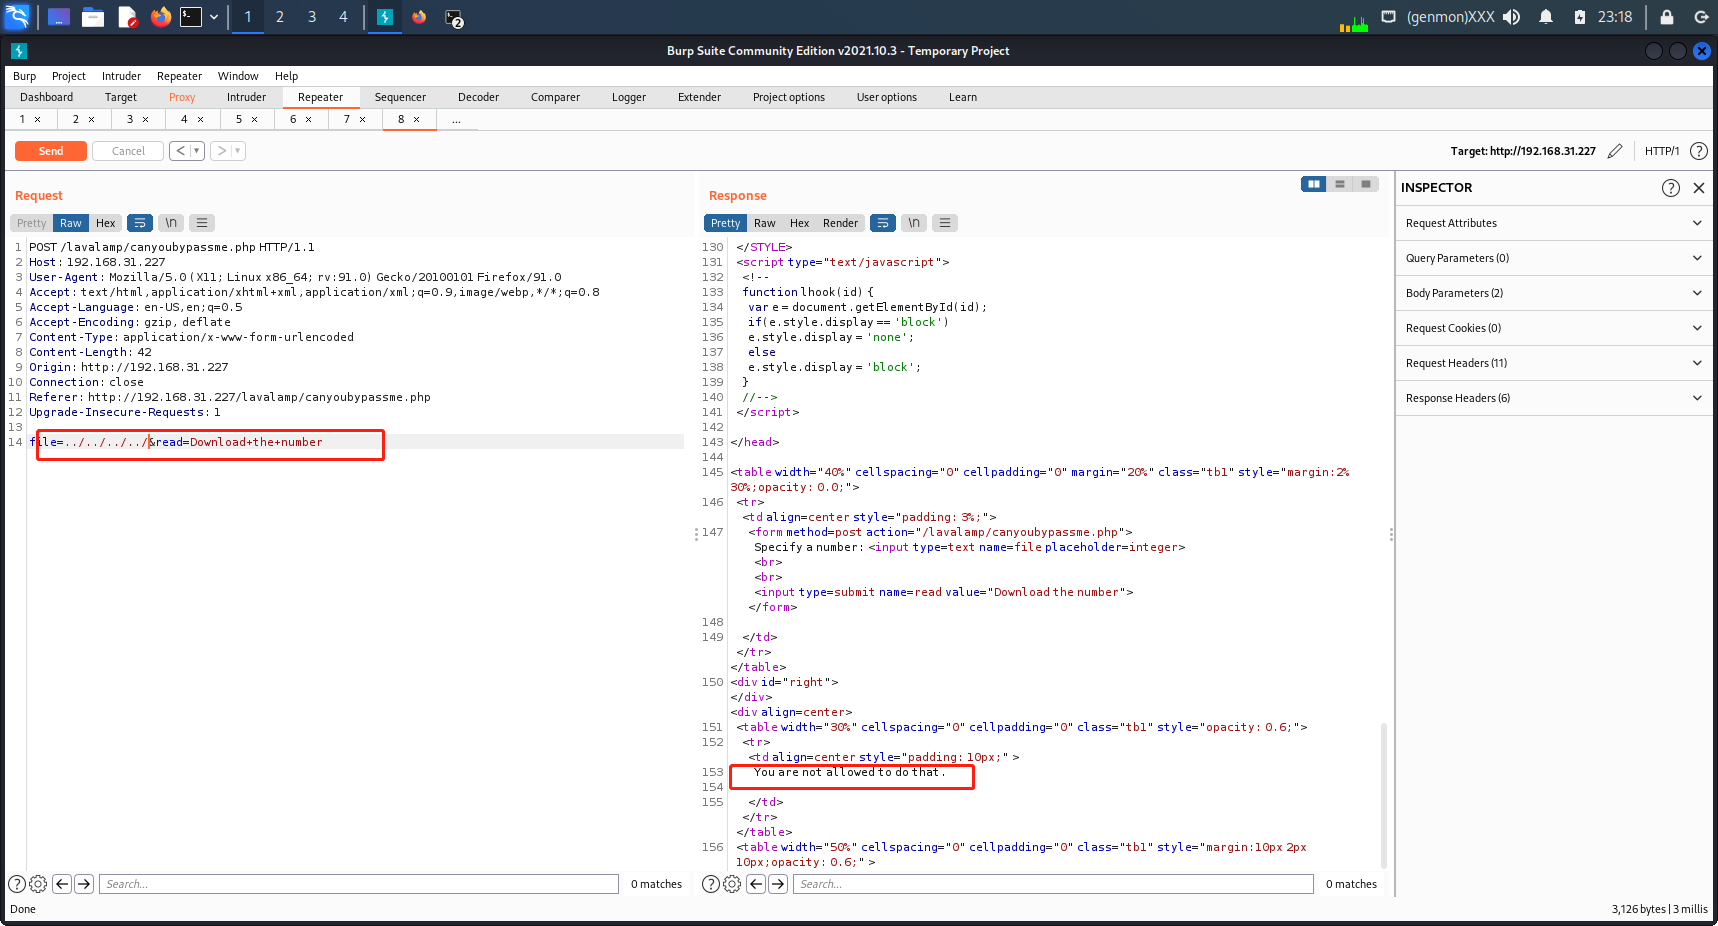Switch response view to Hex
1718x926 pixels.
(x=800, y=223)
